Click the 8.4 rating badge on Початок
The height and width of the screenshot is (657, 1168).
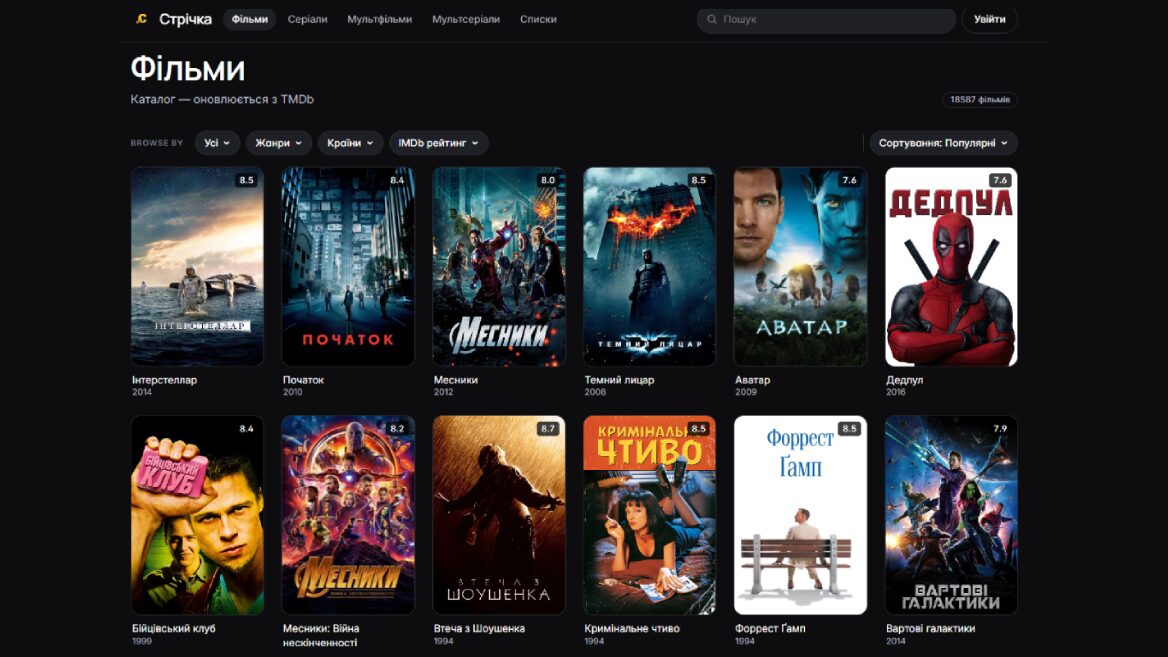pyautogui.click(x=397, y=180)
